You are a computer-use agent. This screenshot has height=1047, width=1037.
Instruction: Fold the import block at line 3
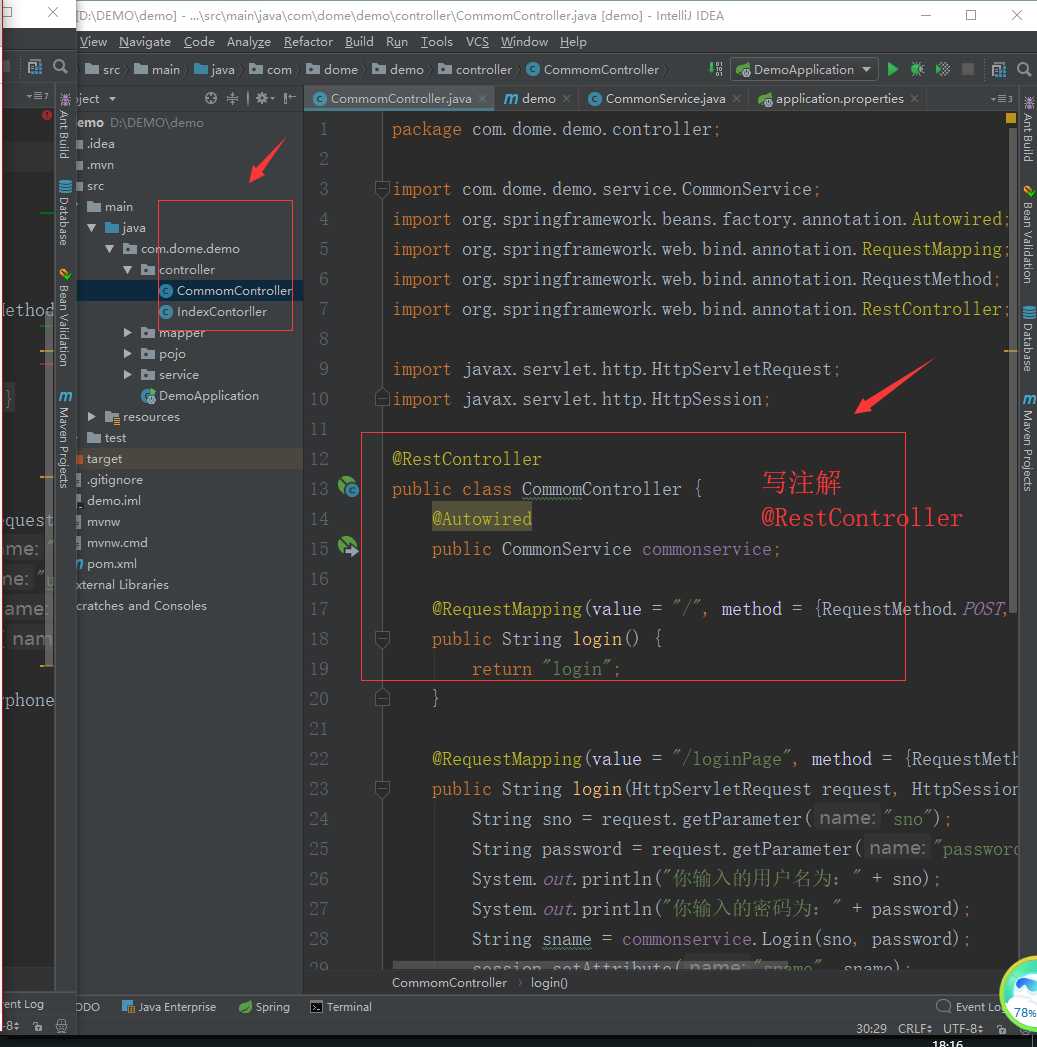pos(382,189)
